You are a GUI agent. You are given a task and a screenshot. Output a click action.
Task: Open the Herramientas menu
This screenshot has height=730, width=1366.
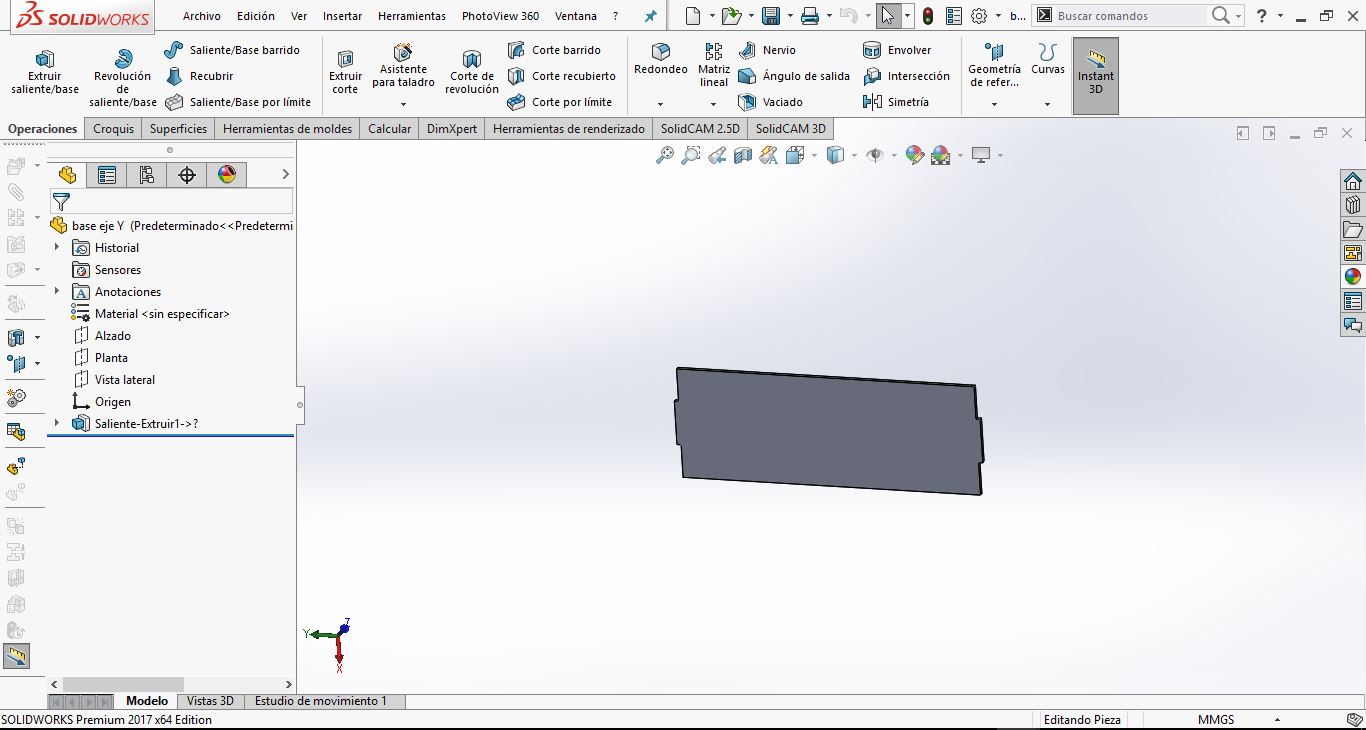tap(412, 16)
